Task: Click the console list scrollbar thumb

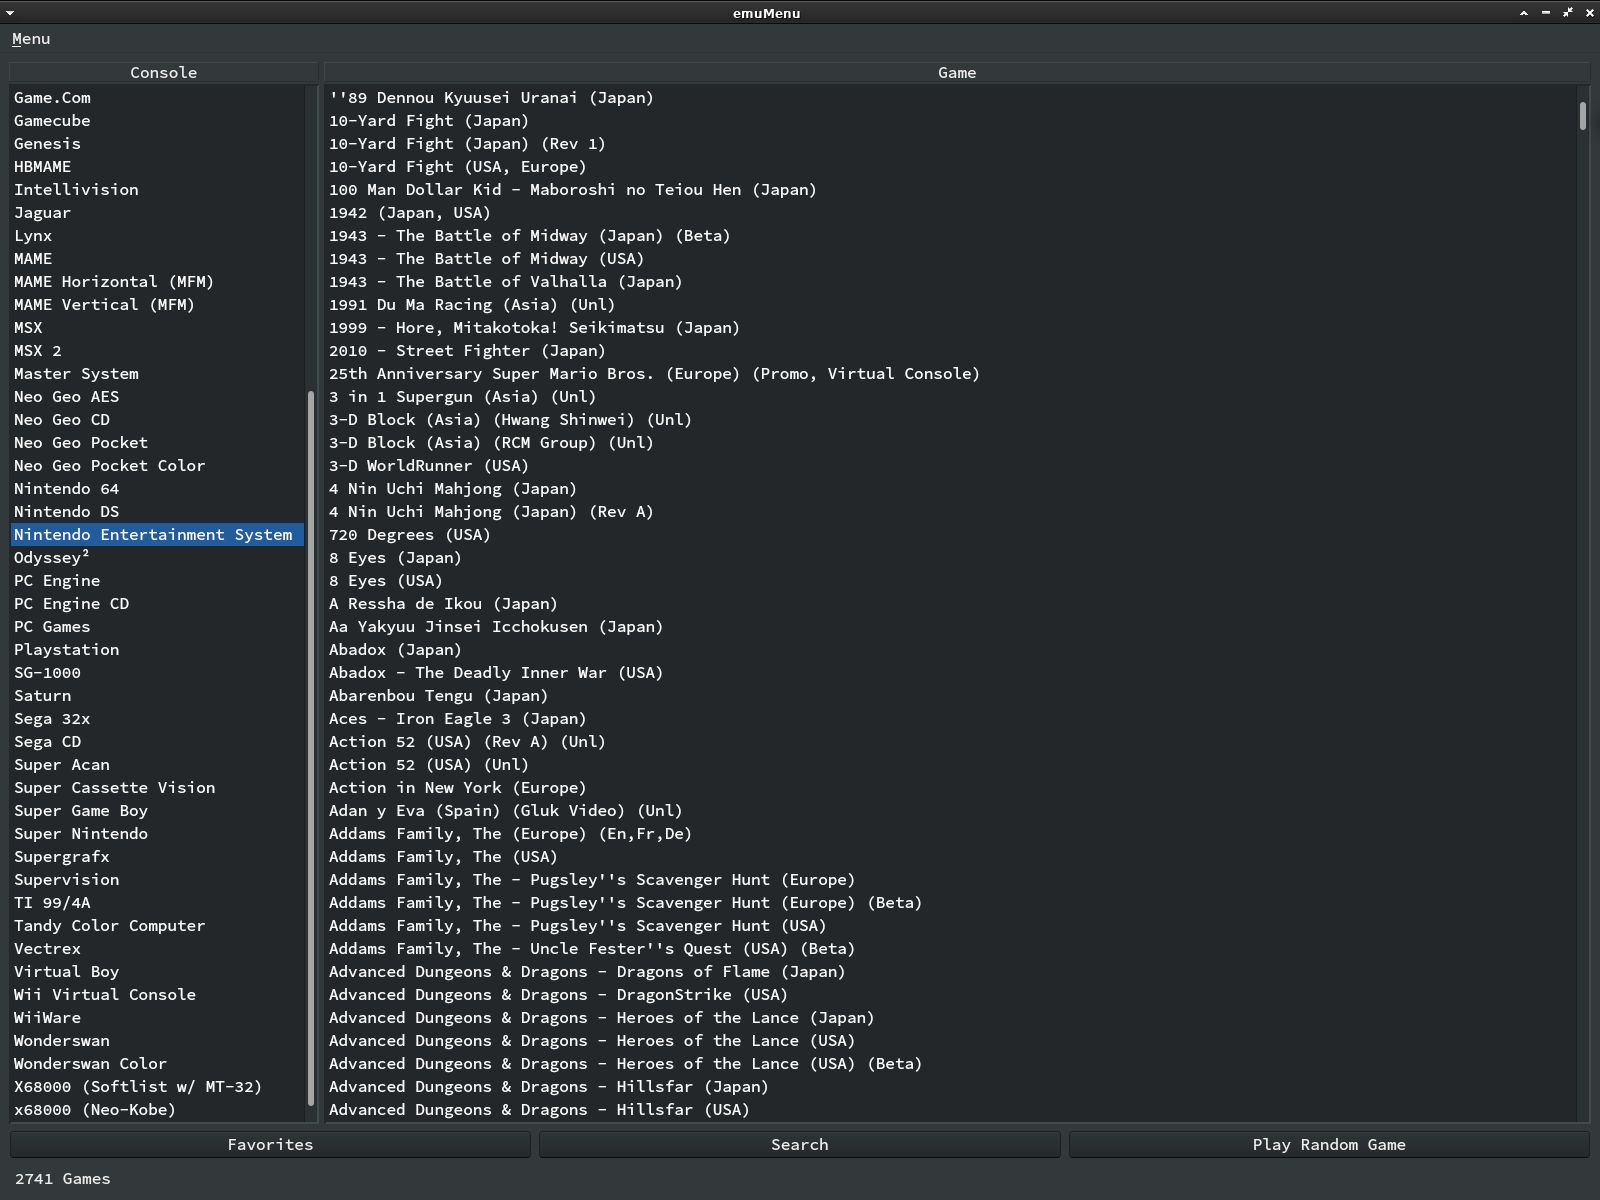Action: [311, 748]
